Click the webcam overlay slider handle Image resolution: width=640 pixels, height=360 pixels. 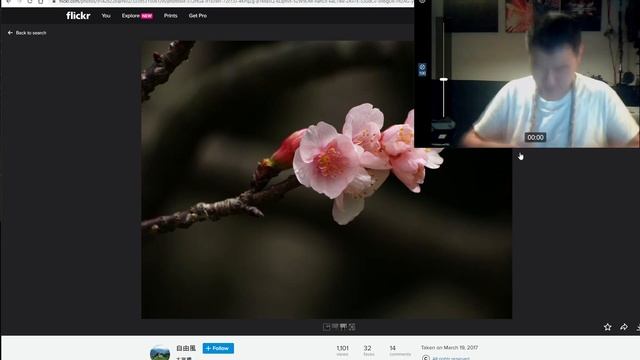444,80
